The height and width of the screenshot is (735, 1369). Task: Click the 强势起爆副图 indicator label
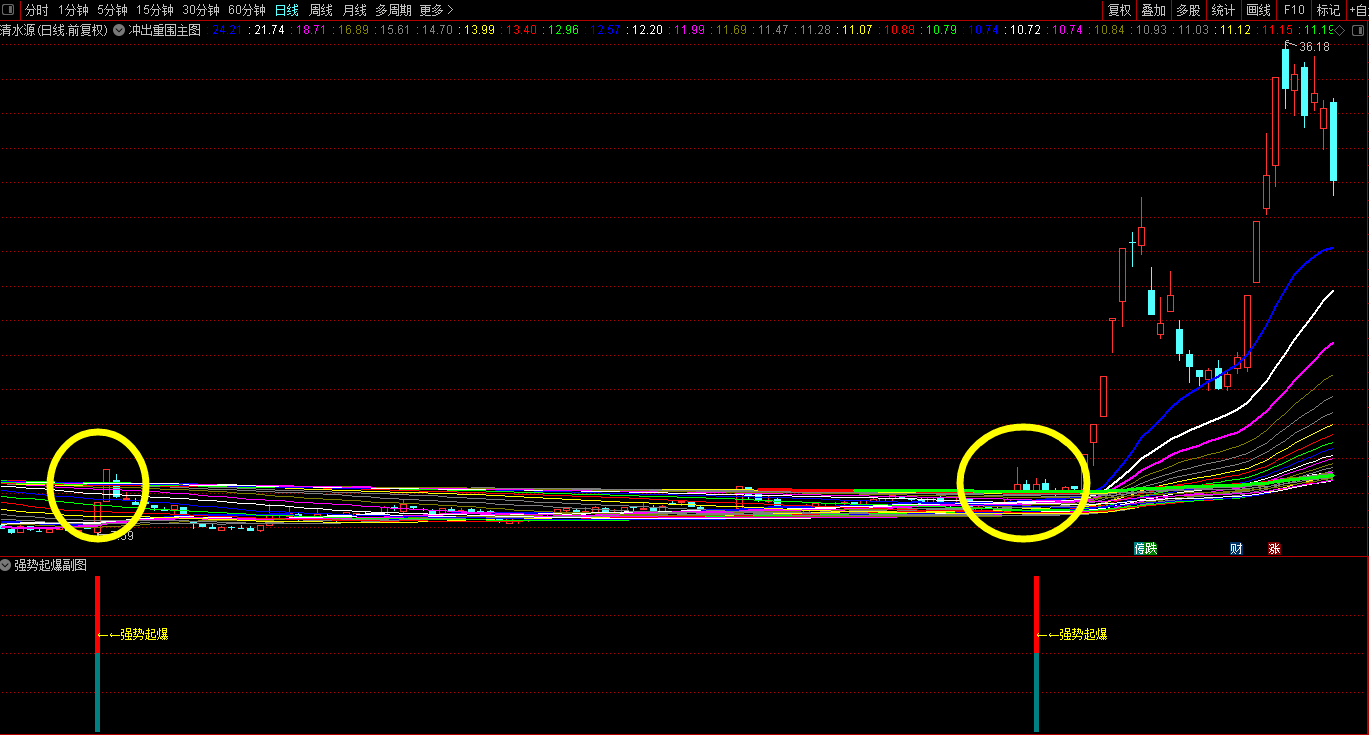click(51, 565)
